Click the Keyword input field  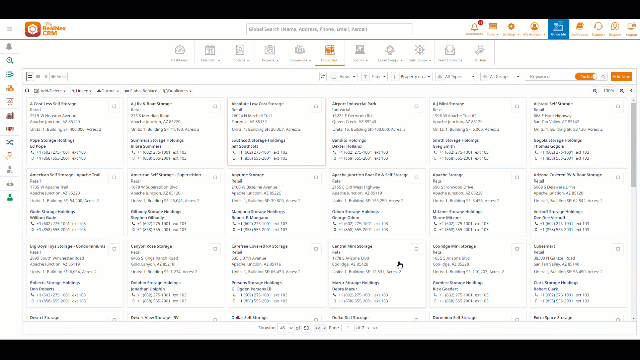pyautogui.click(x=549, y=77)
